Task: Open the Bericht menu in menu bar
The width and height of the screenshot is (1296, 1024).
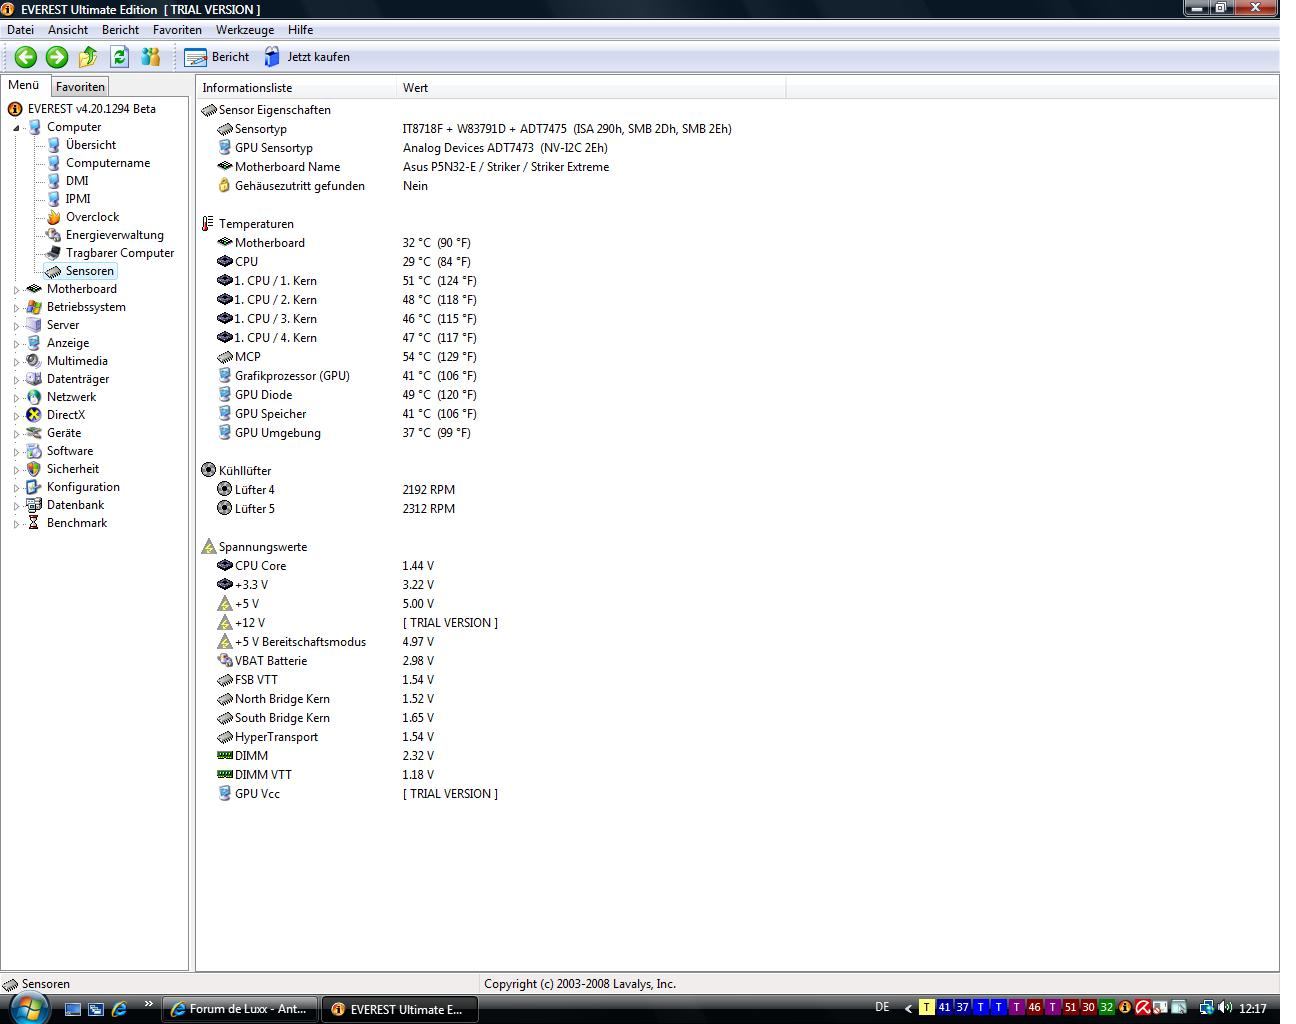Action: click(x=120, y=30)
